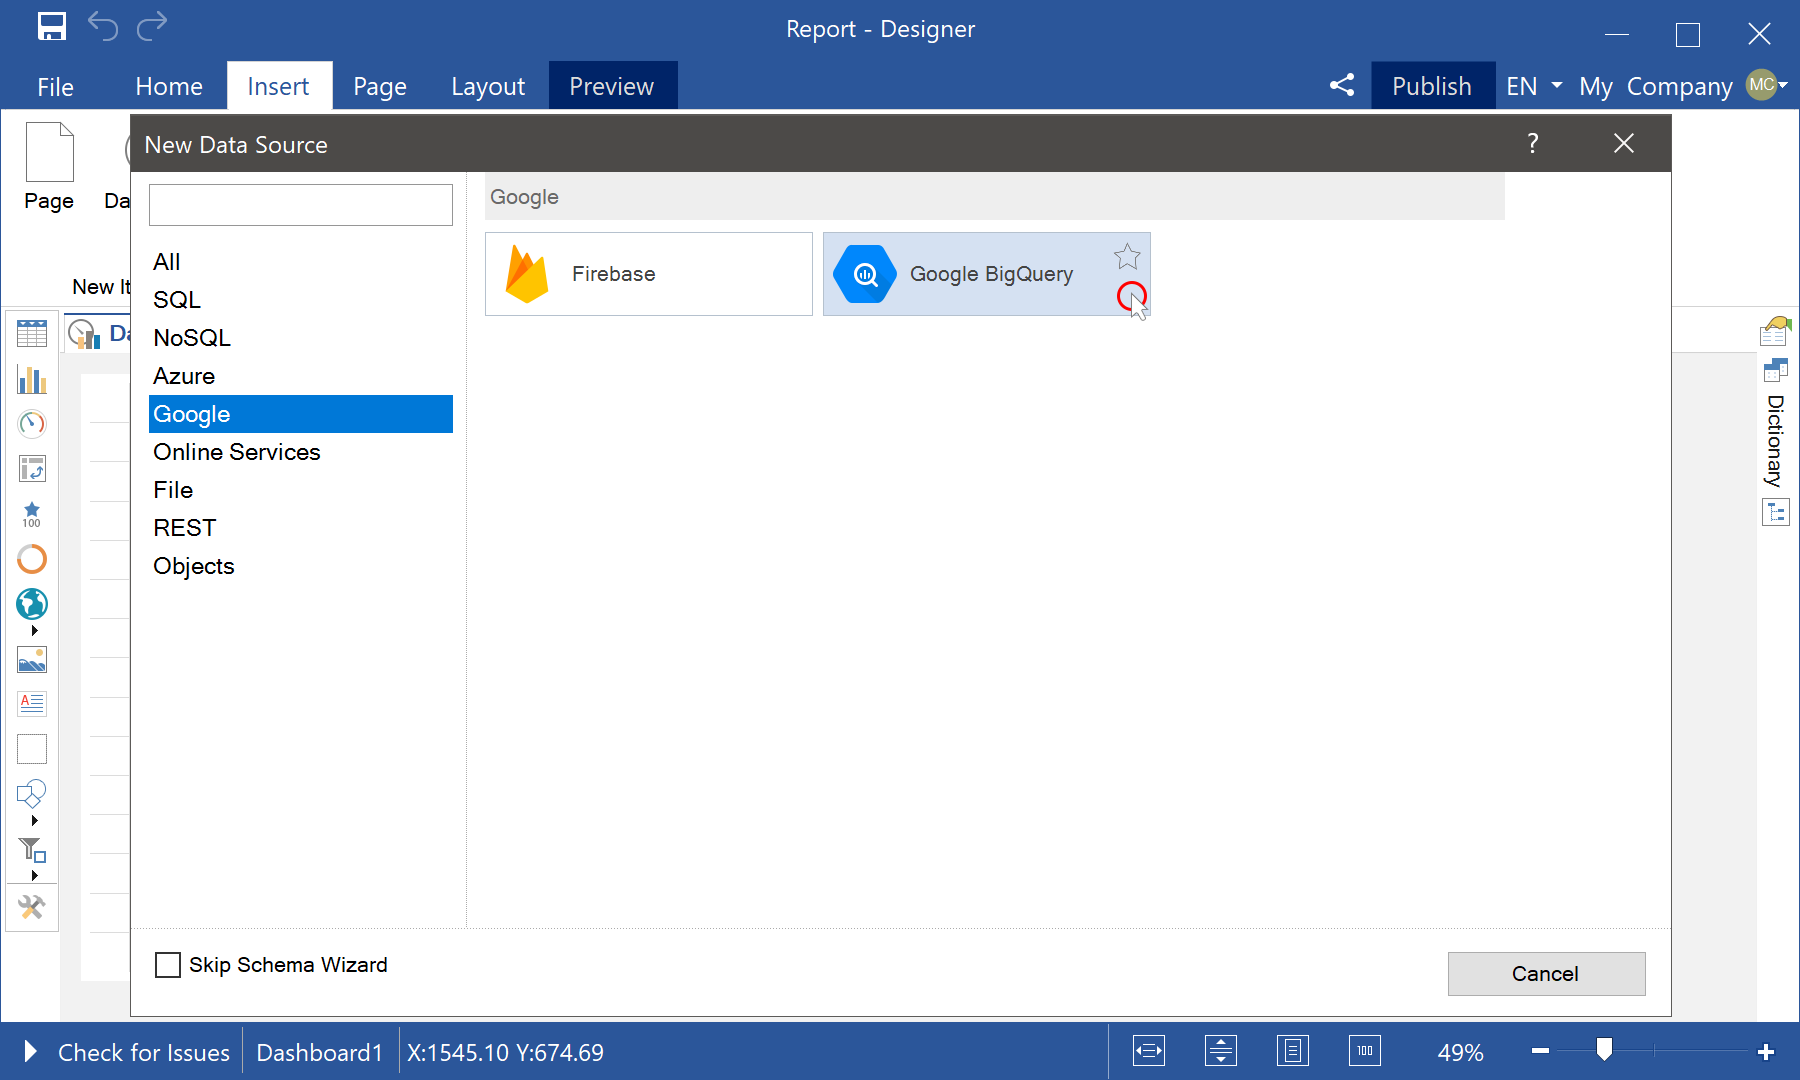Choose the Google BigQuery data source
1800x1080 pixels.
(x=986, y=274)
